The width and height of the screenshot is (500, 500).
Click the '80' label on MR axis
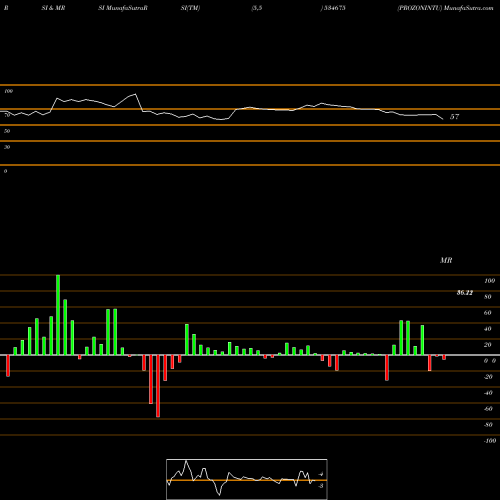(x=487, y=297)
